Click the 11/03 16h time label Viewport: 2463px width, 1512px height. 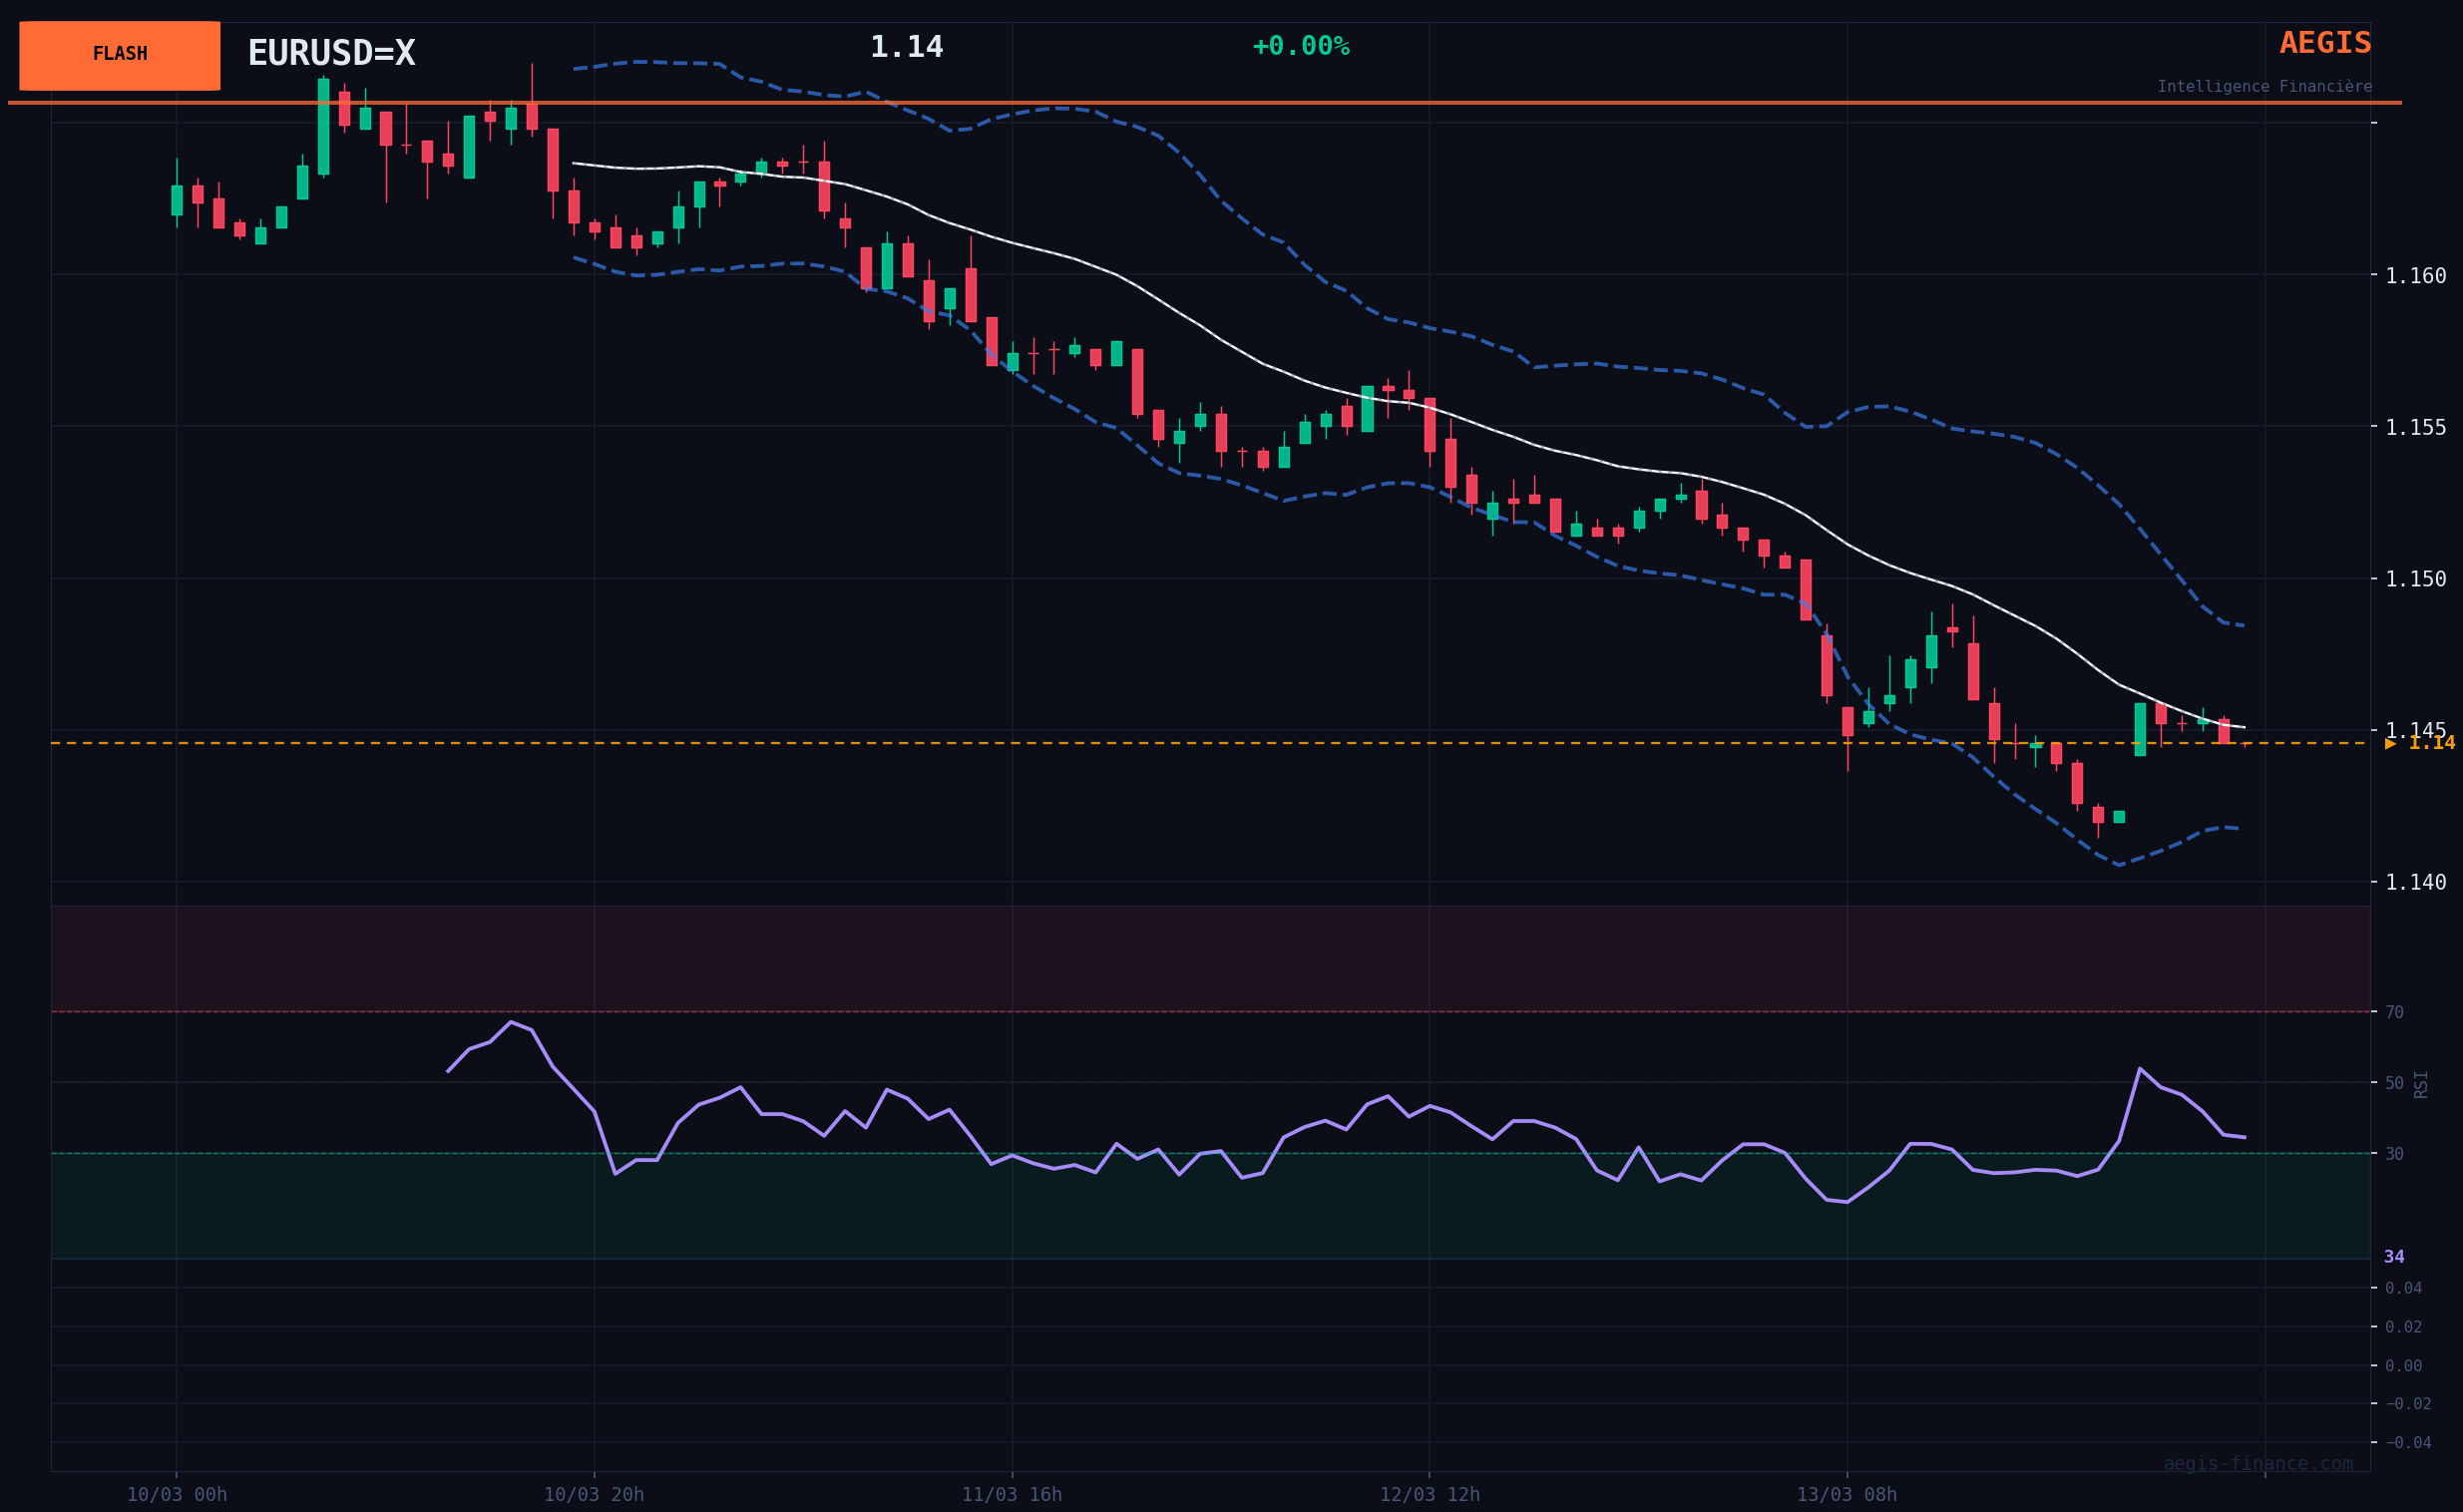tap(1012, 1495)
